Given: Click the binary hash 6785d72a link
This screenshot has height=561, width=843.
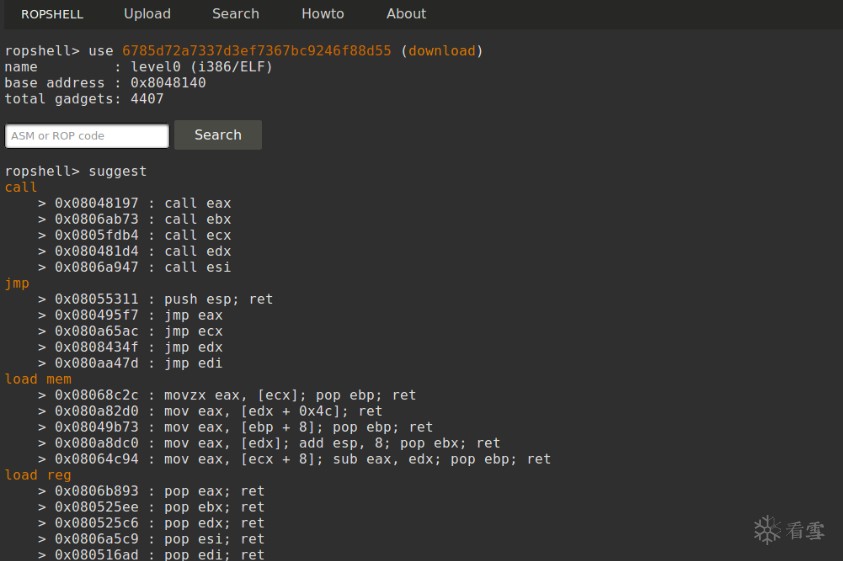Looking at the screenshot, I should [x=257, y=51].
